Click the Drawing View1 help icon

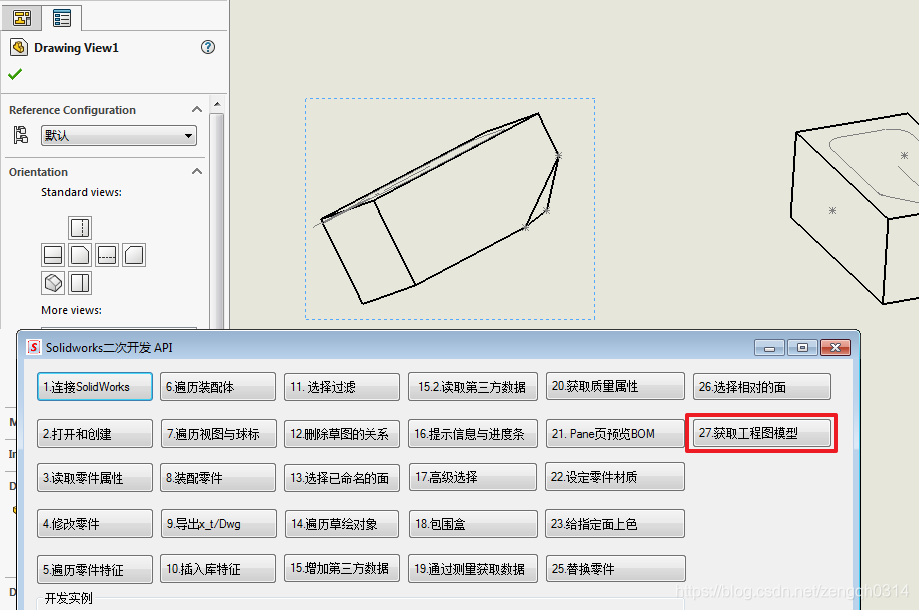pyautogui.click(x=207, y=47)
